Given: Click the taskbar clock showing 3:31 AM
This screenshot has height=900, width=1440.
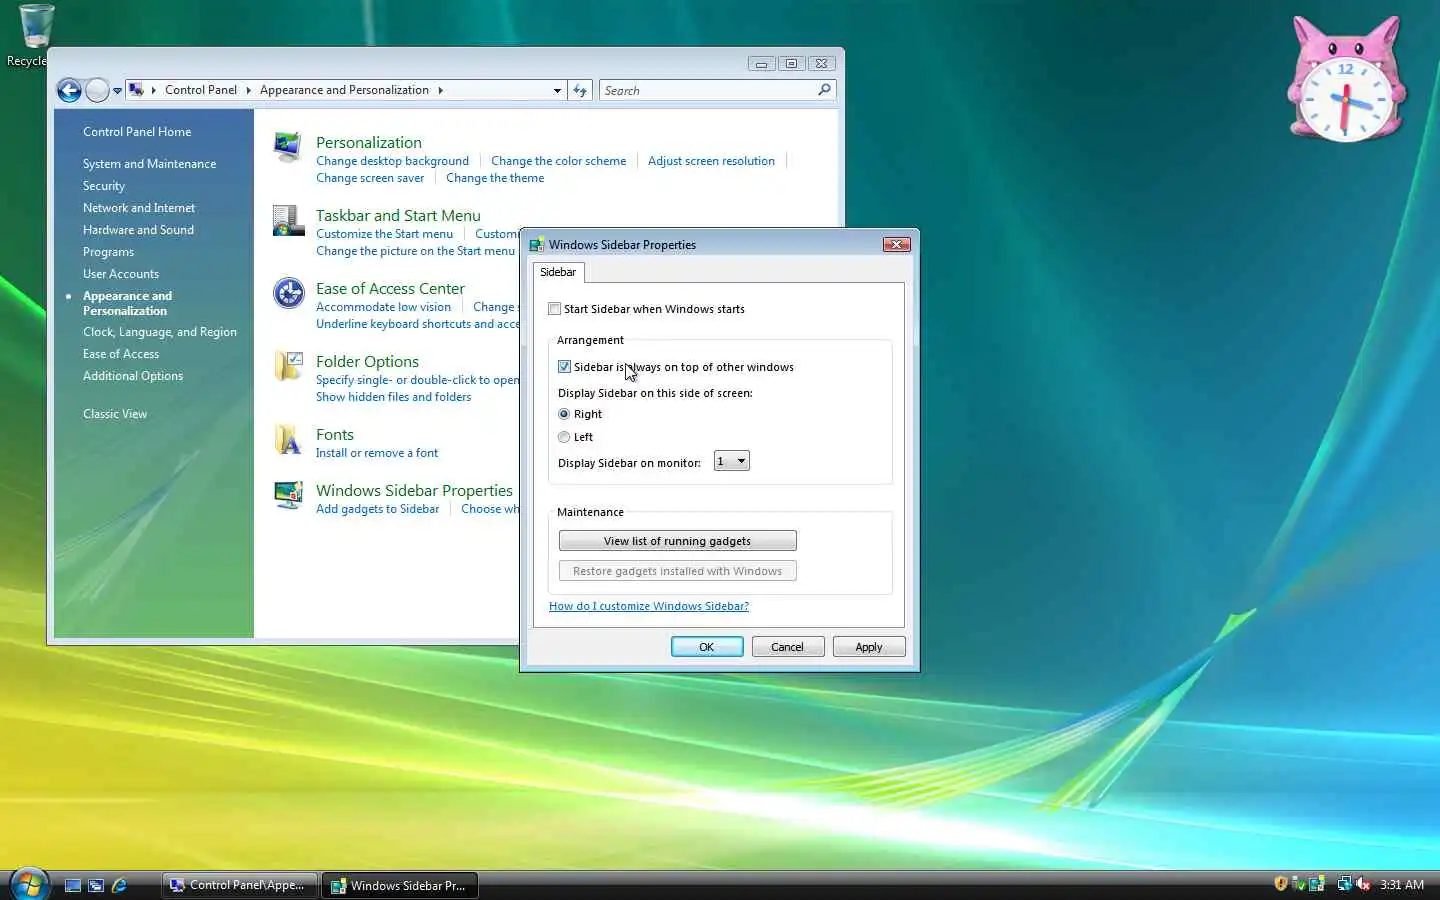Looking at the screenshot, I should pos(1402,885).
